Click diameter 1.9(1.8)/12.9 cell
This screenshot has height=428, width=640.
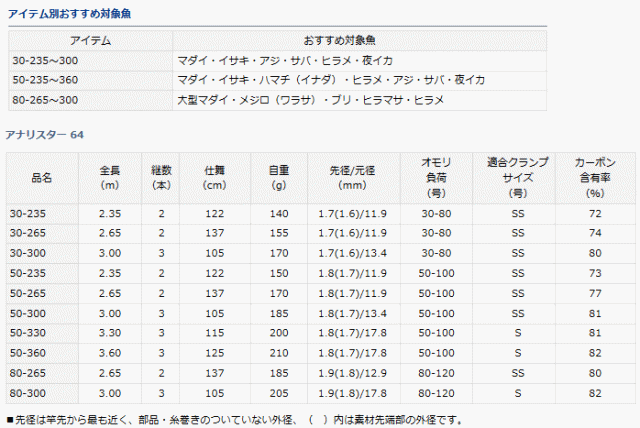(x=353, y=373)
